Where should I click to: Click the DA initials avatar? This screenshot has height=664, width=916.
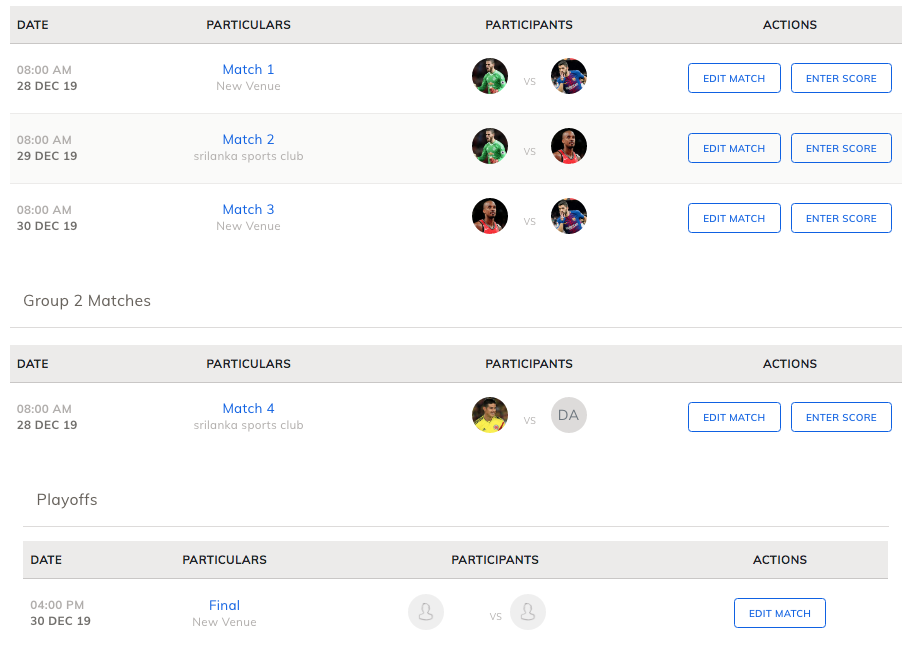(x=569, y=416)
